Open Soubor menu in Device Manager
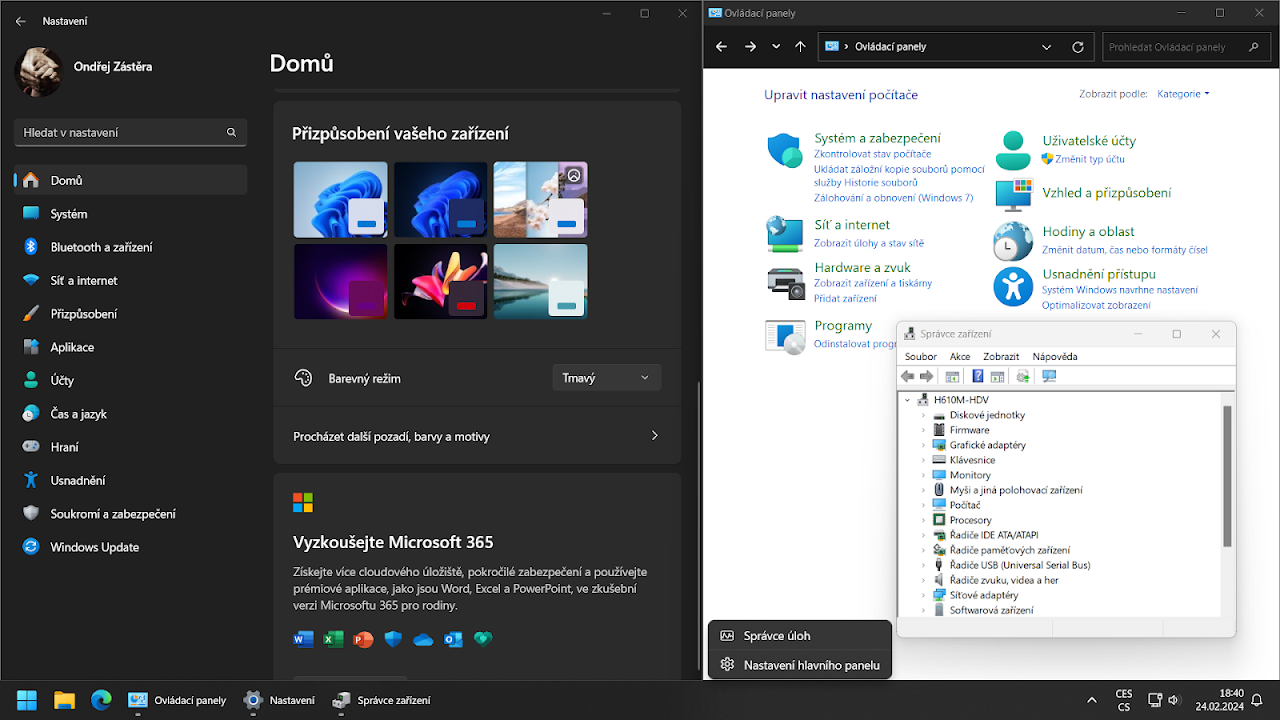Viewport: 1280px width, 720px height. pos(921,356)
